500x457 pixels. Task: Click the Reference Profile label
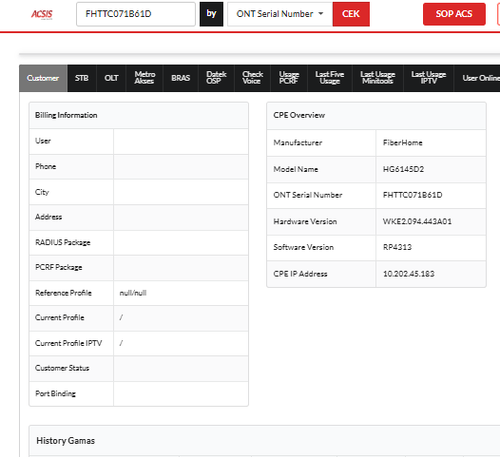click(x=63, y=293)
